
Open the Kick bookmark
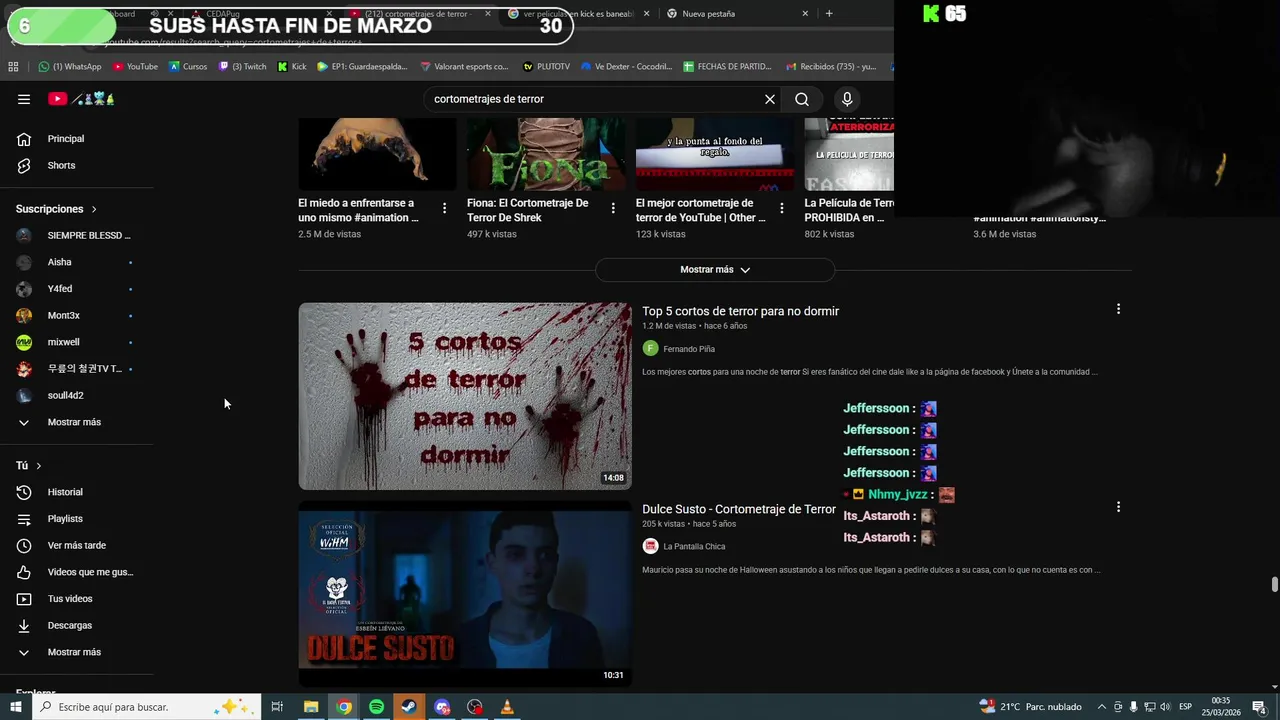tap(292, 67)
